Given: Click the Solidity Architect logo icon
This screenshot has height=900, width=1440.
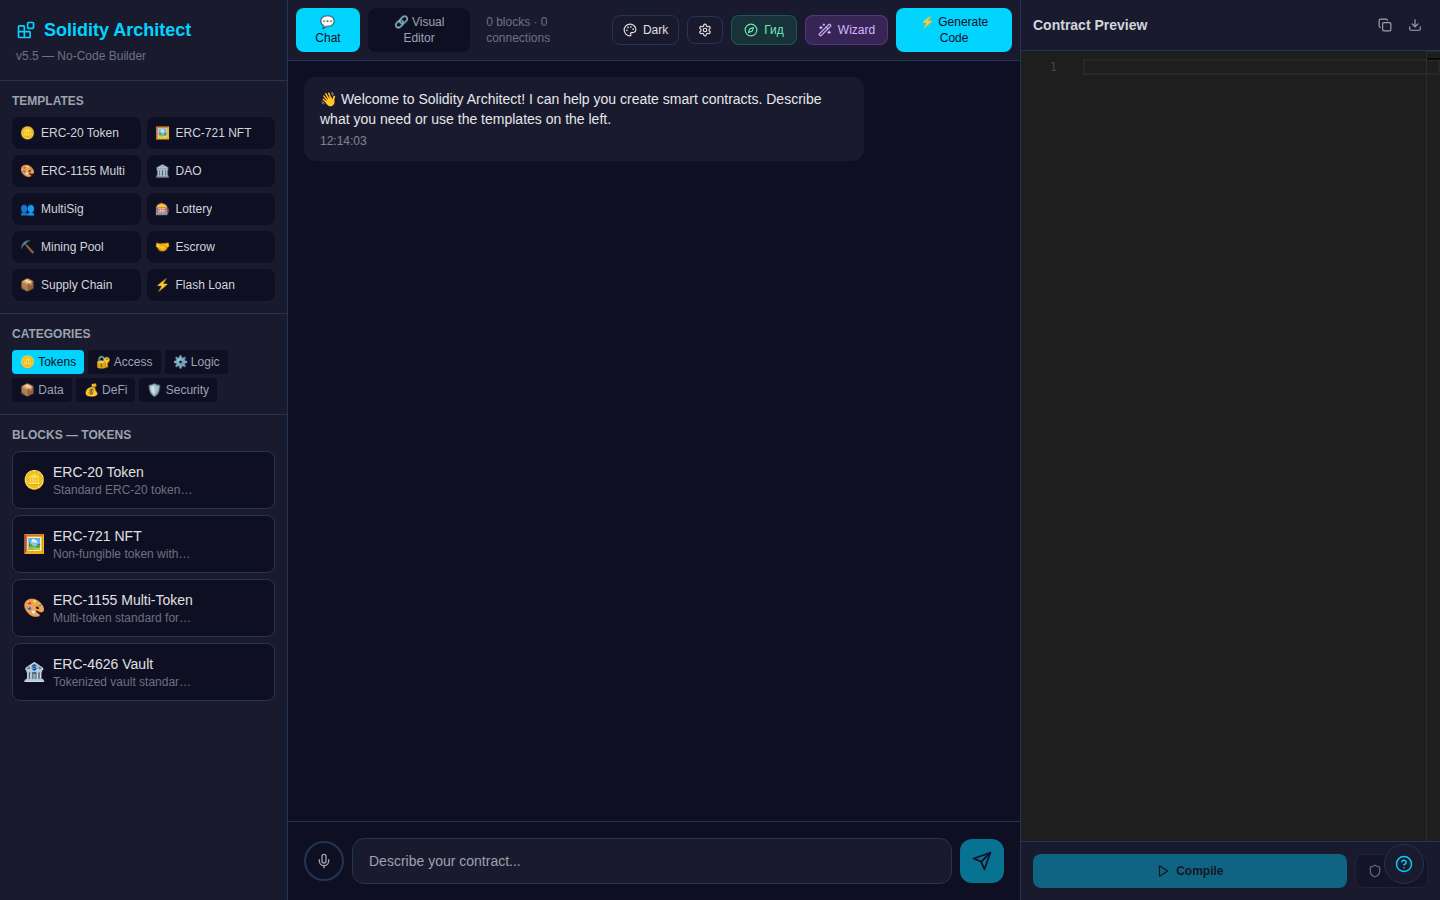Looking at the screenshot, I should click(x=26, y=30).
